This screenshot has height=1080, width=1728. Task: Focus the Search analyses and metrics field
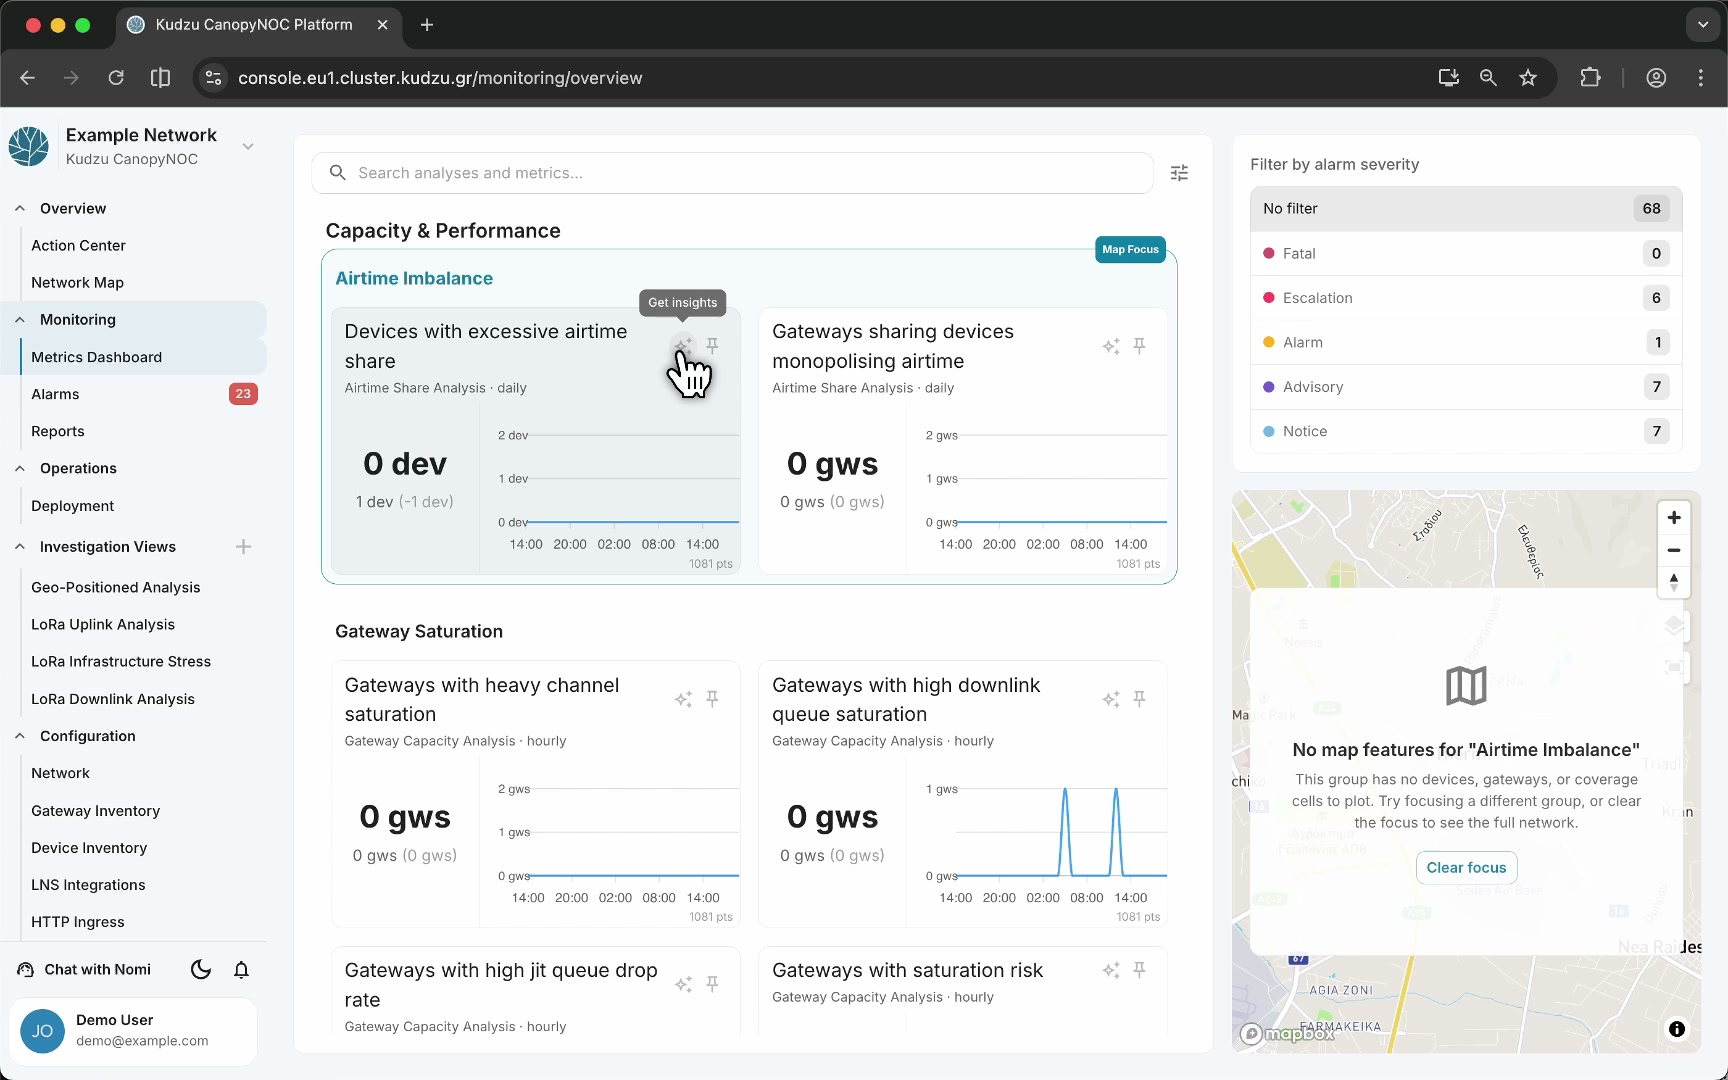tap(732, 173)
